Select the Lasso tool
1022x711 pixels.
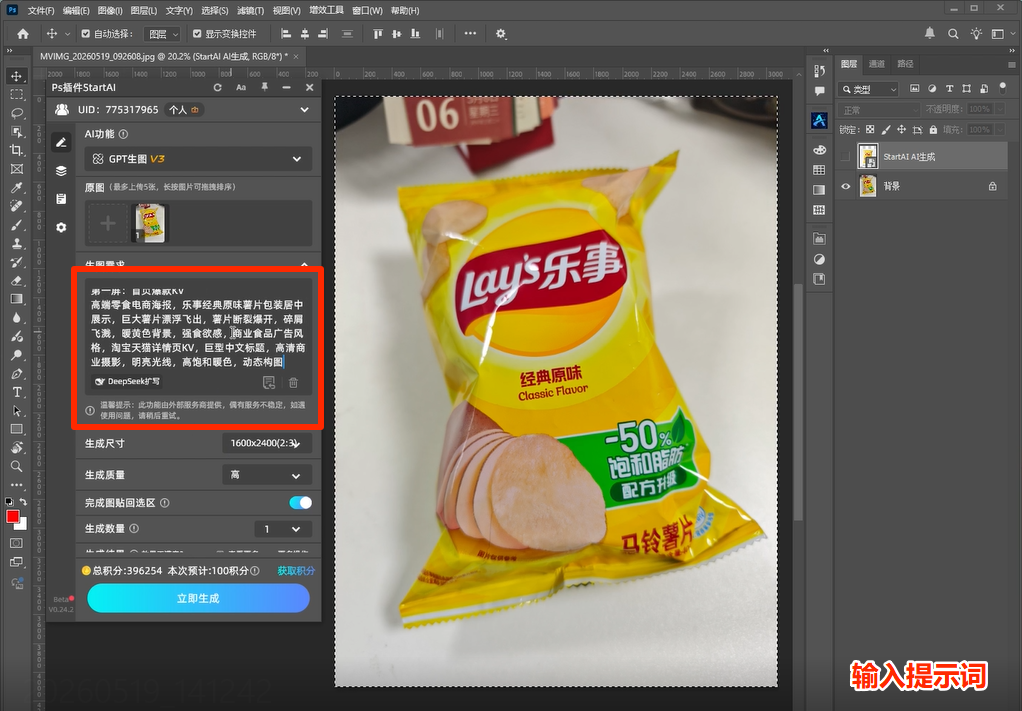pyautogui.click(x=17, y=113)
